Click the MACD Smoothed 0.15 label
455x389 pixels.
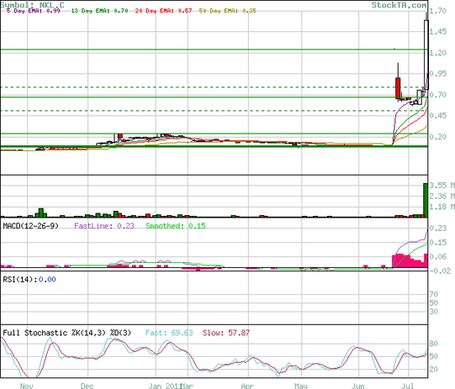[x=176, y=226]
